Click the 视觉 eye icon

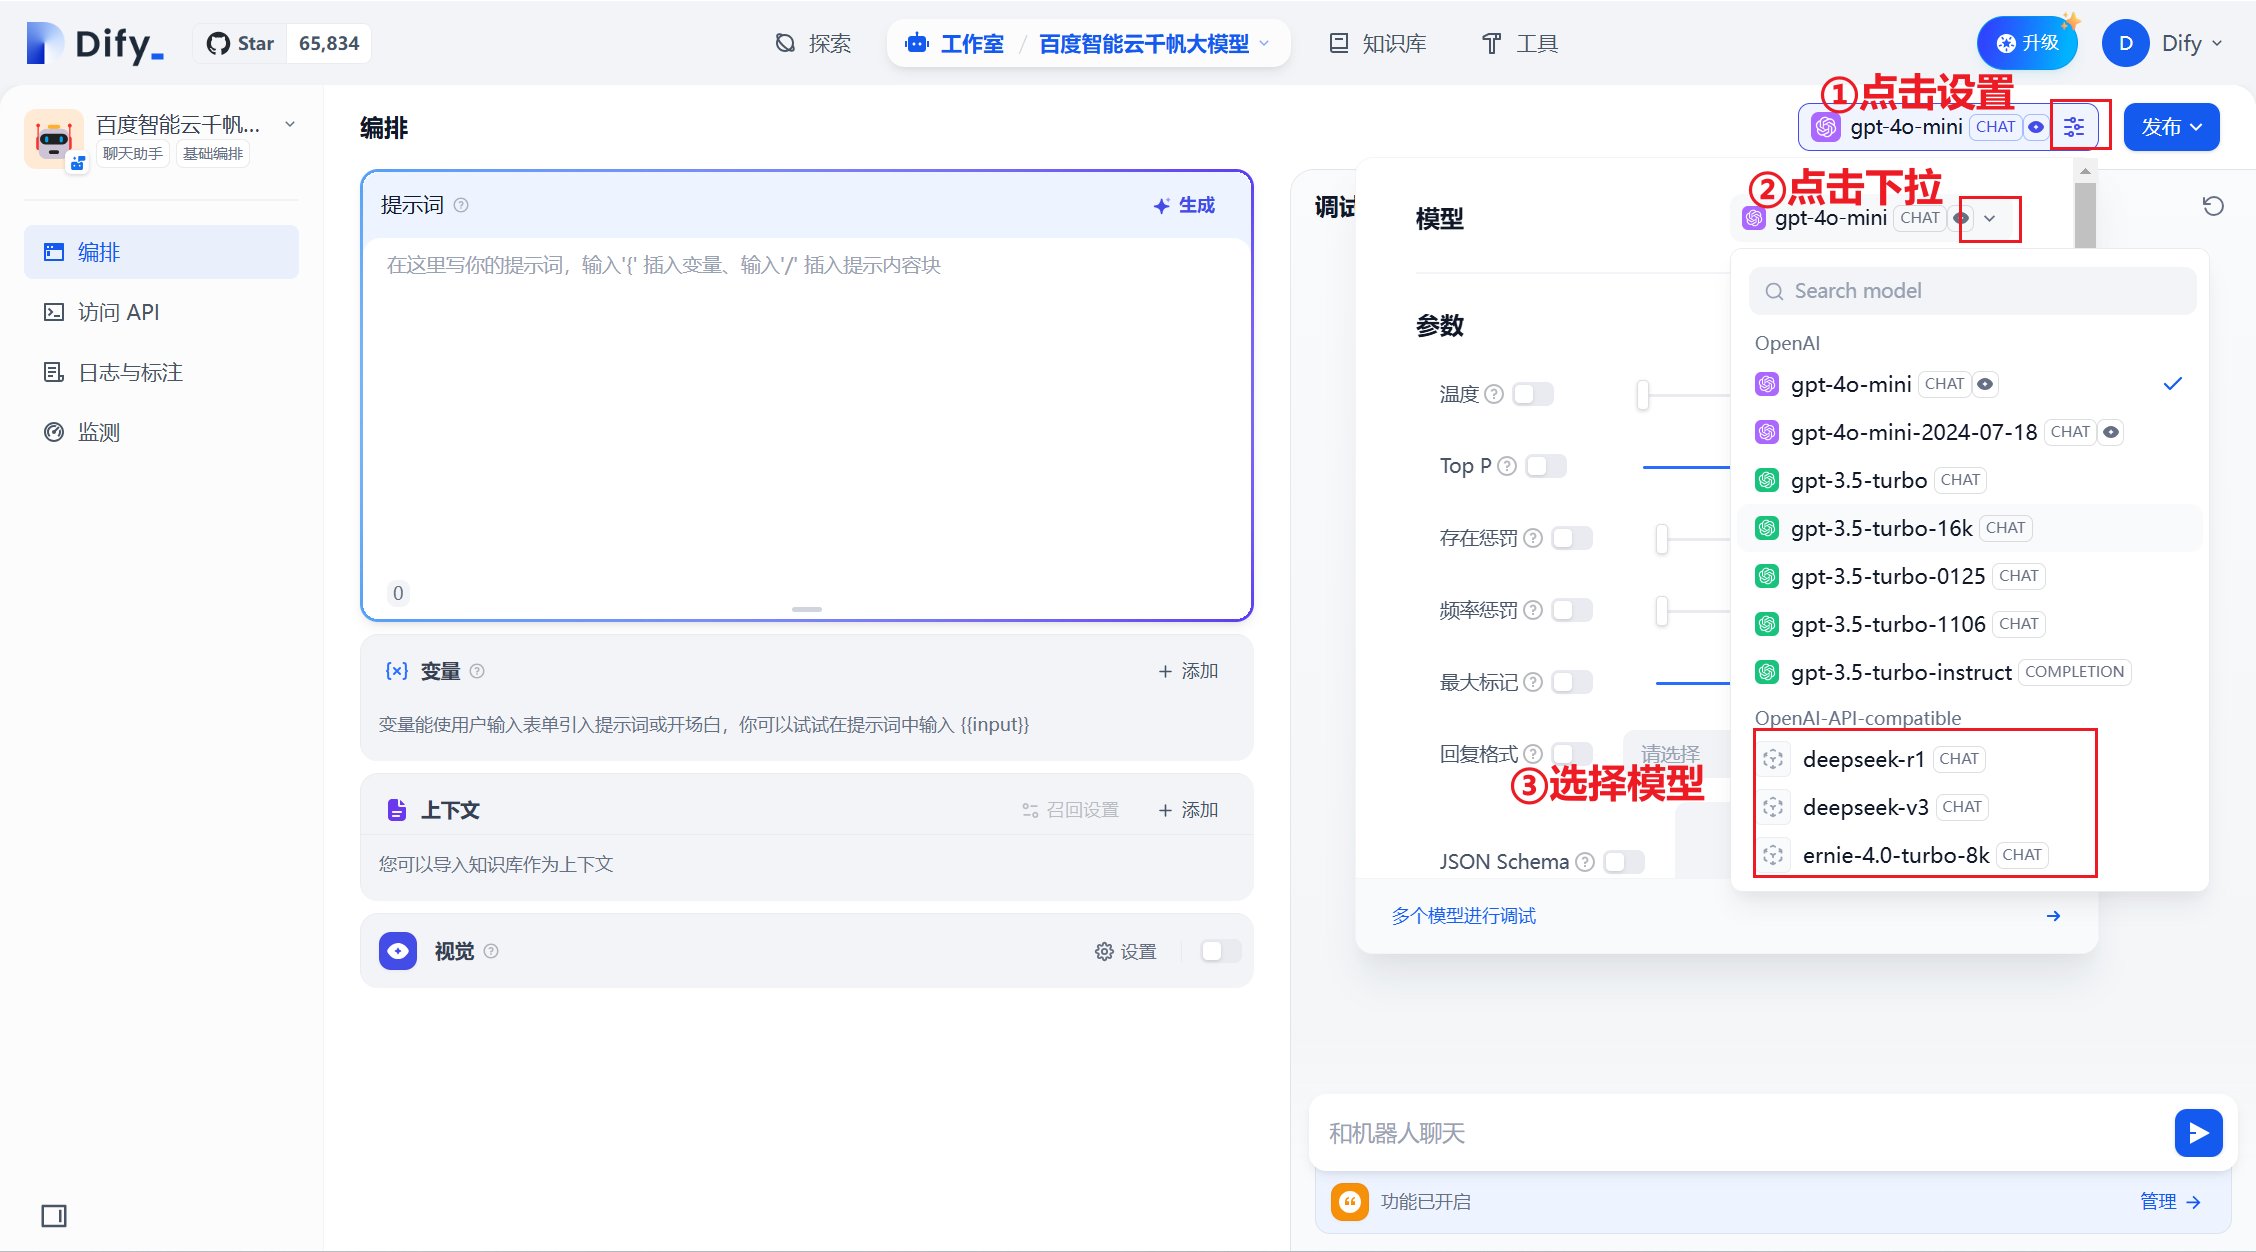tap(398, 951)
